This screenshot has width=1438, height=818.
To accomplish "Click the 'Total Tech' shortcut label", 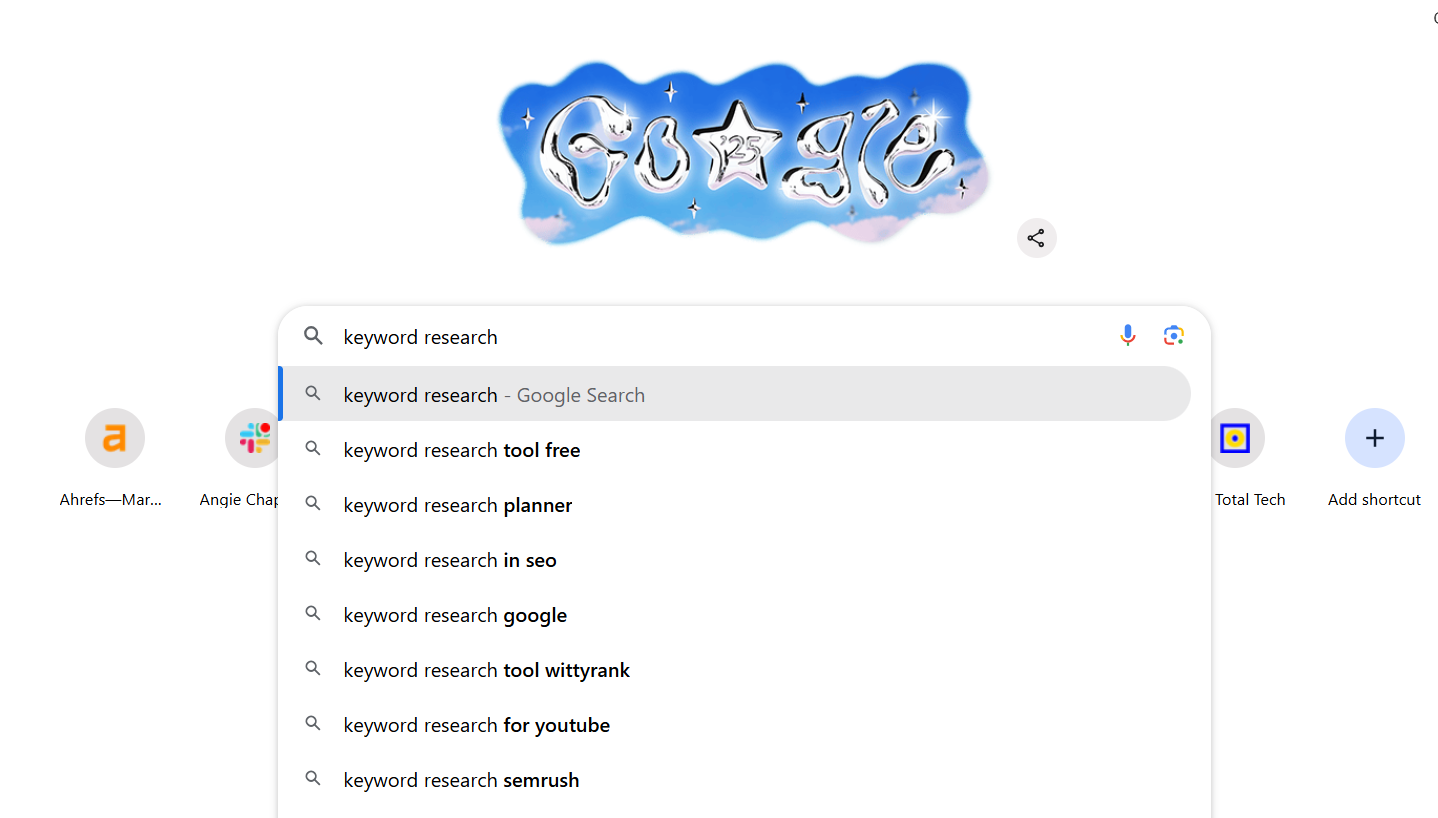I will [x=1250, y=499].
